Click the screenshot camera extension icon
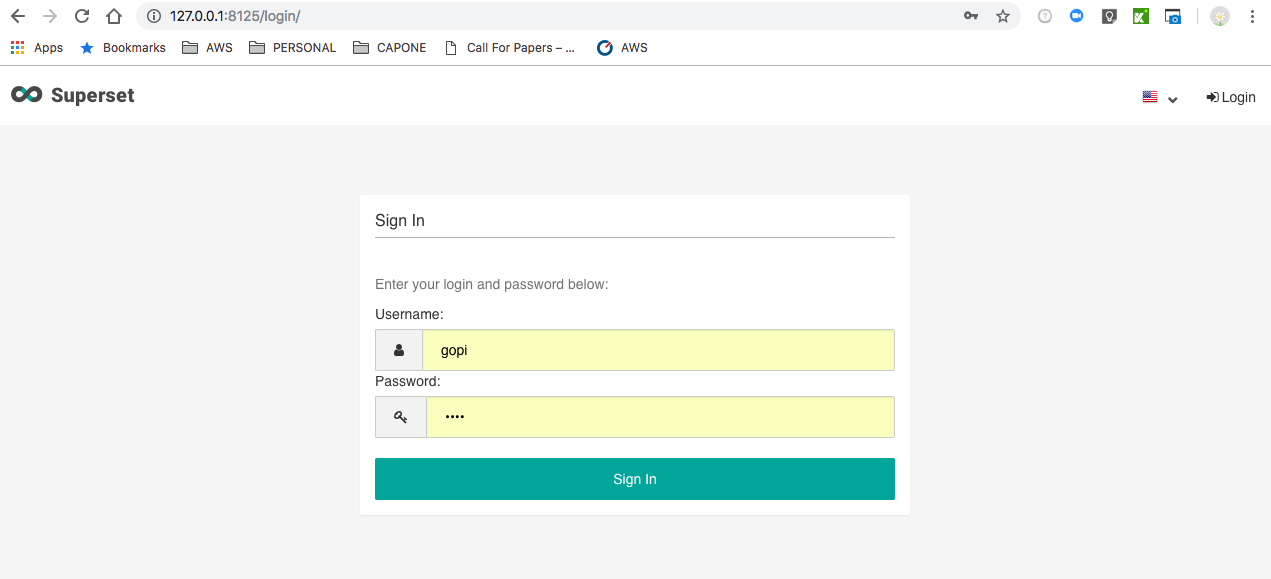The image size is (1271, 579). [x=1173, y=16]
